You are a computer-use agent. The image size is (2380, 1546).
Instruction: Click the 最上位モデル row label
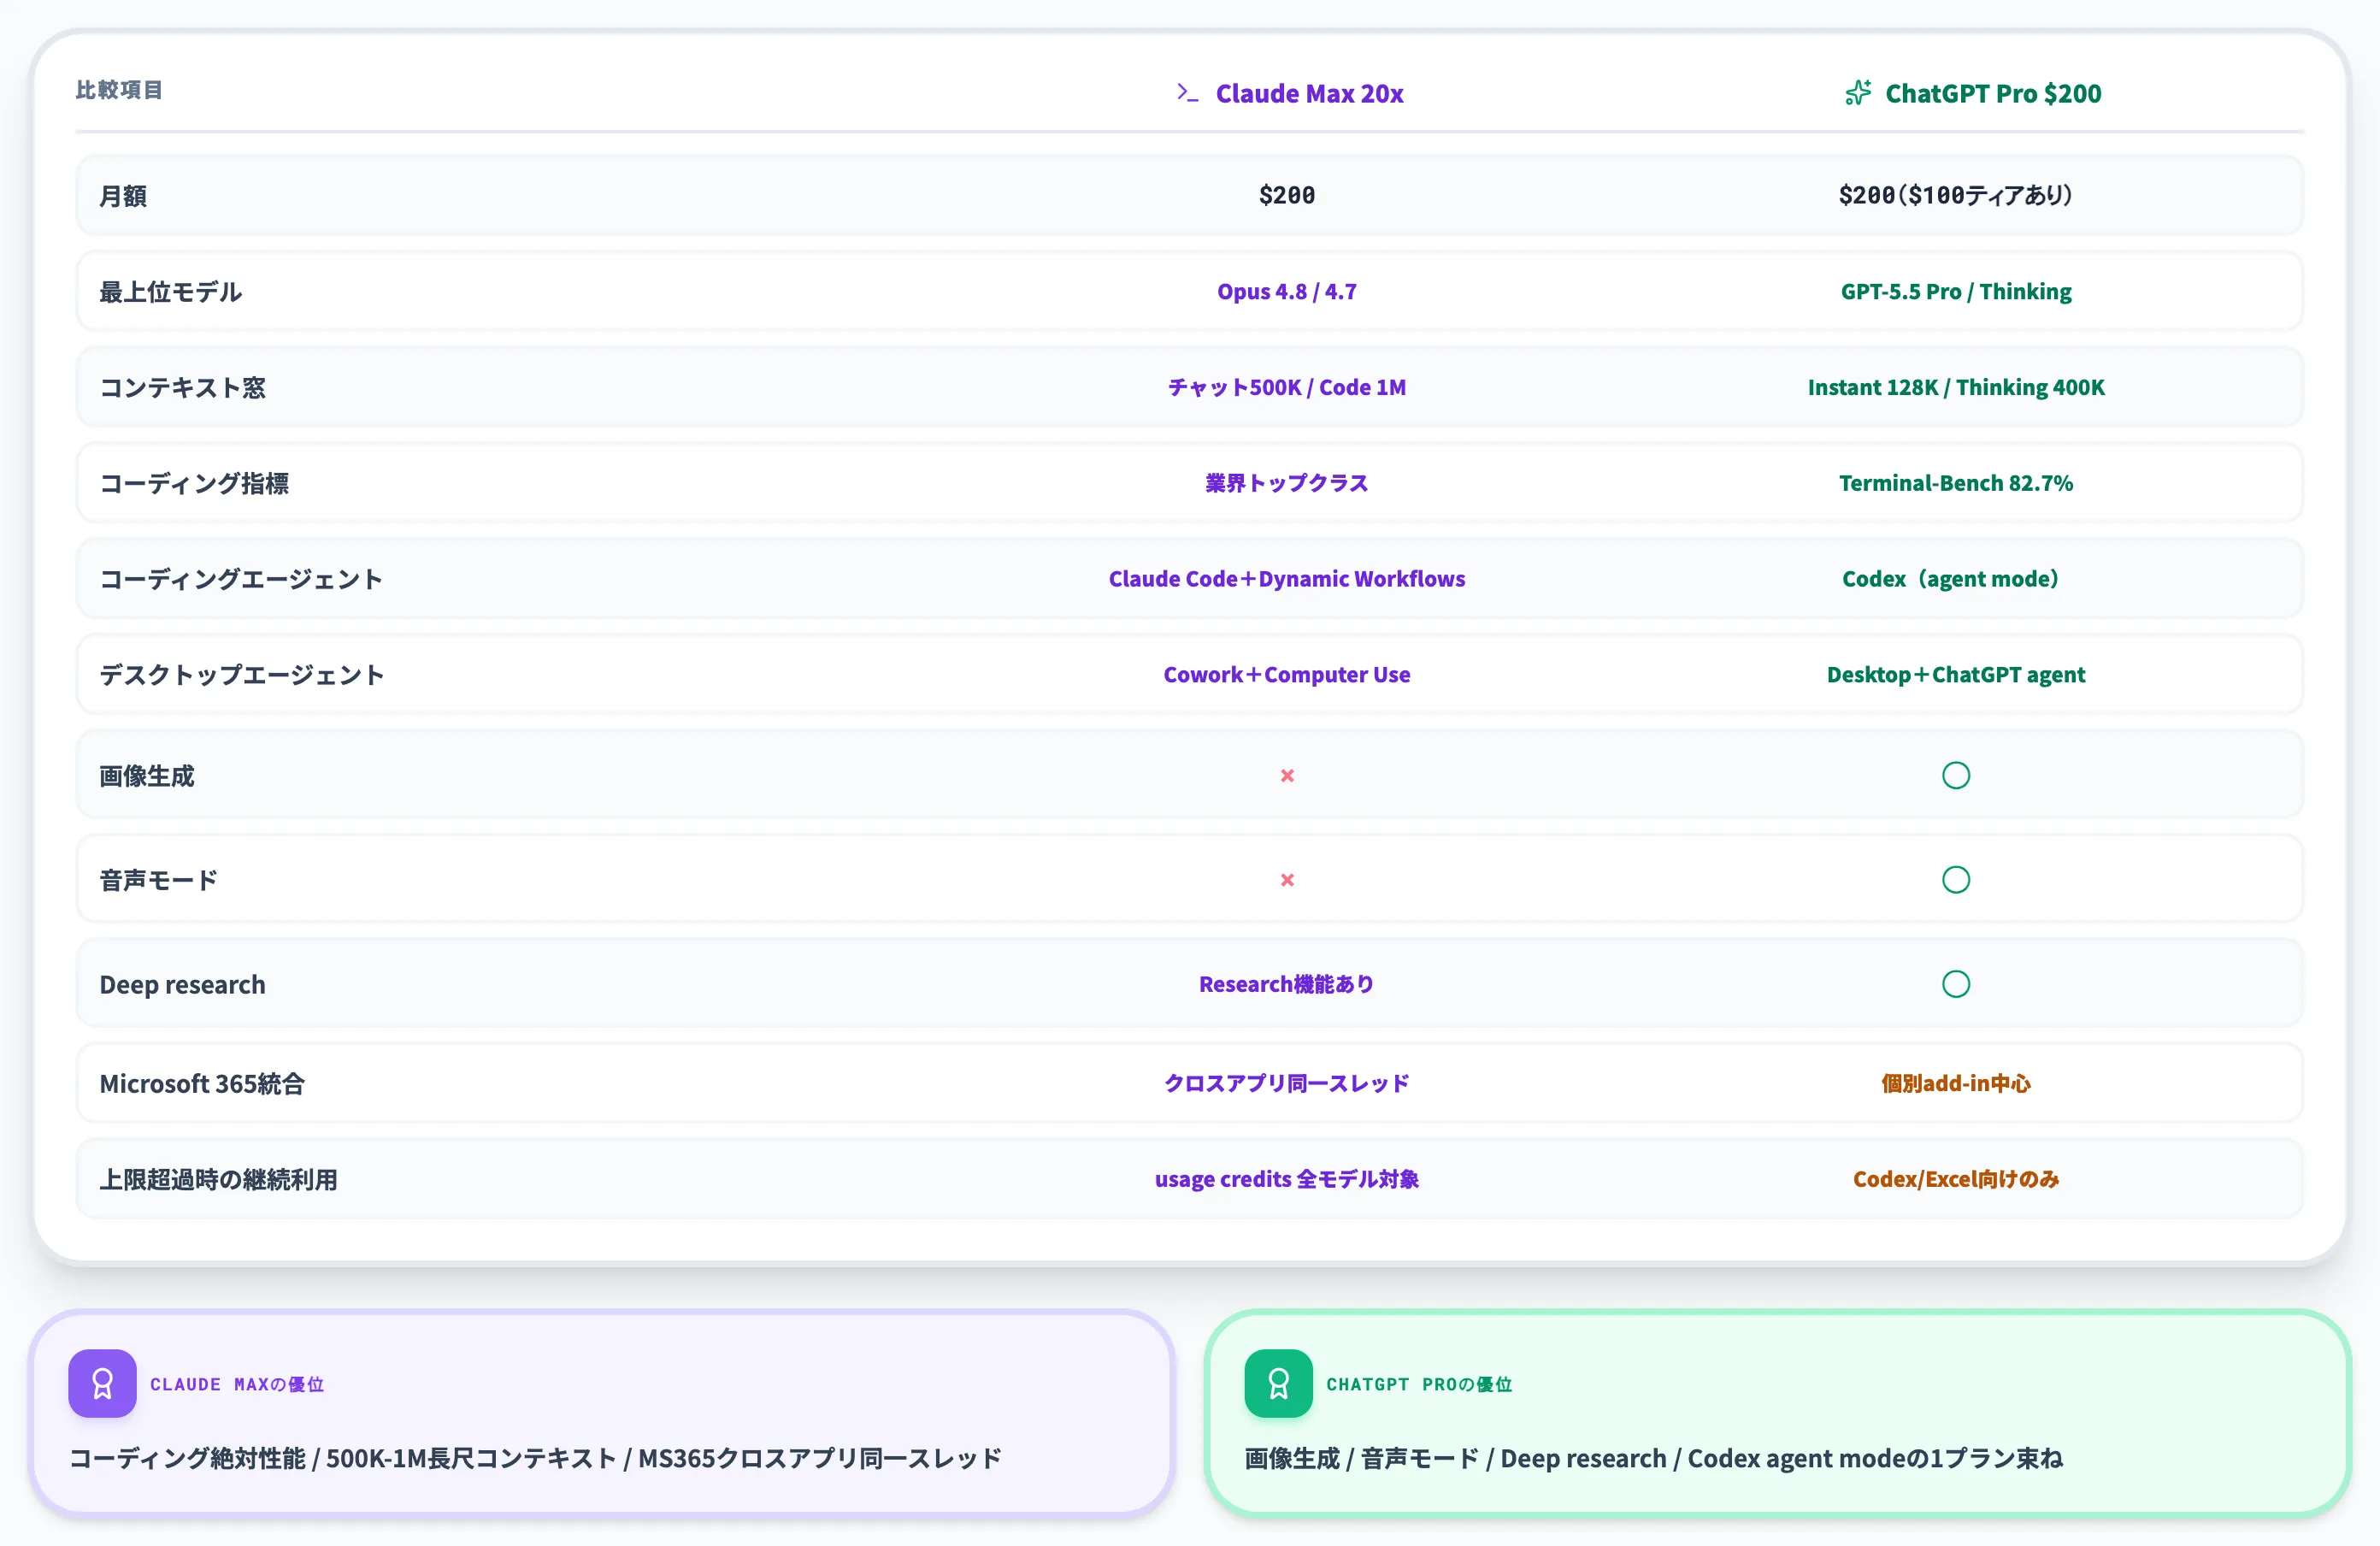(171, 292)
